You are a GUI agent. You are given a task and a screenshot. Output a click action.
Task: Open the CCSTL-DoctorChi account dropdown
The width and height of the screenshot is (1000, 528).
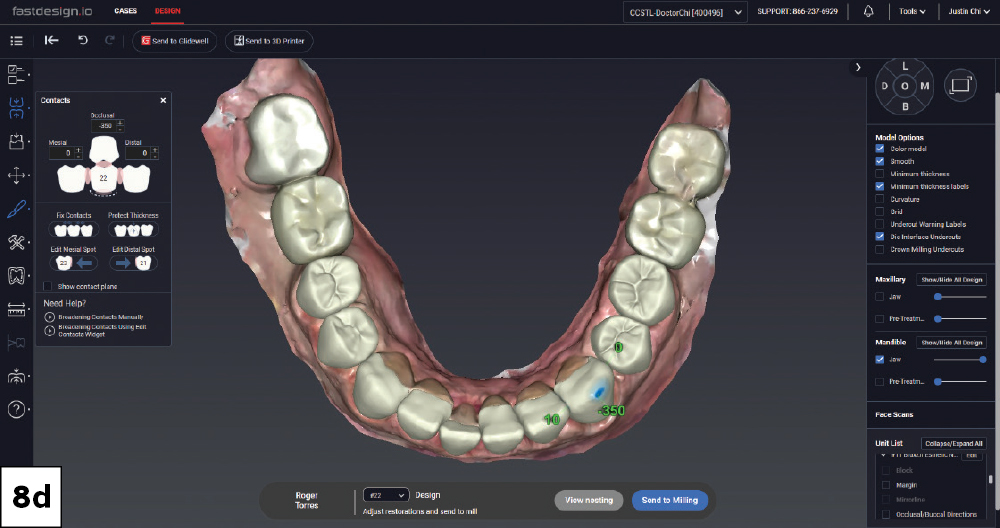(x=685, y=12)
